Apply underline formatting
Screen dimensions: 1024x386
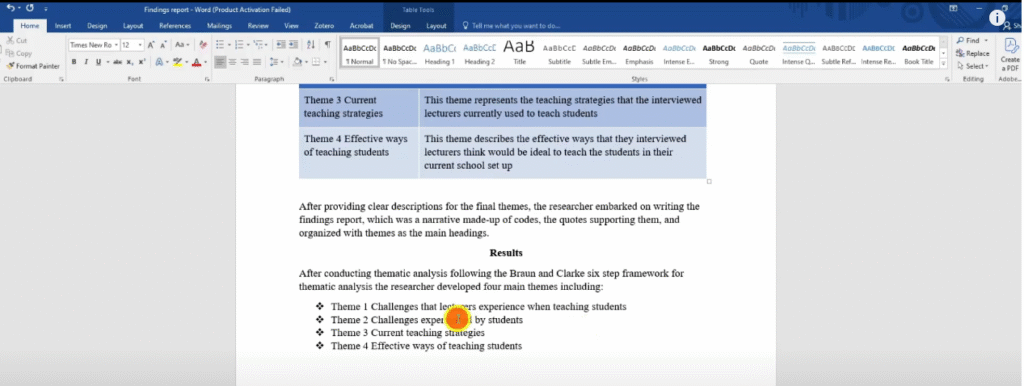[x=98, y=62]
